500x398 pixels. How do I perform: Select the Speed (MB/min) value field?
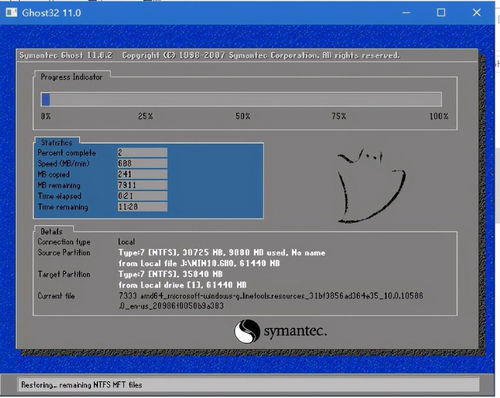pyautogui.click(x=142, y=163)
